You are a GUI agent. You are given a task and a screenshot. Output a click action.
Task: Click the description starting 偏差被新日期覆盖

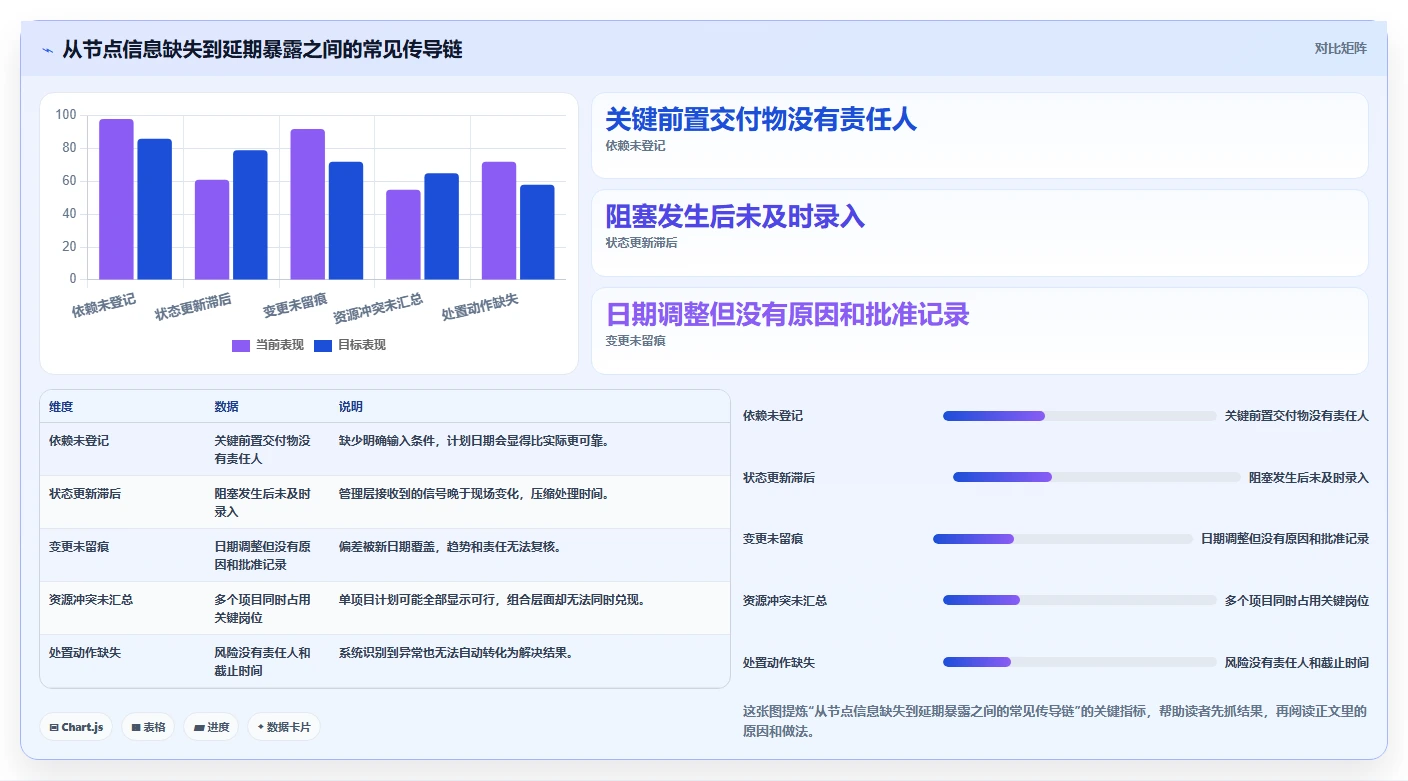450,547
